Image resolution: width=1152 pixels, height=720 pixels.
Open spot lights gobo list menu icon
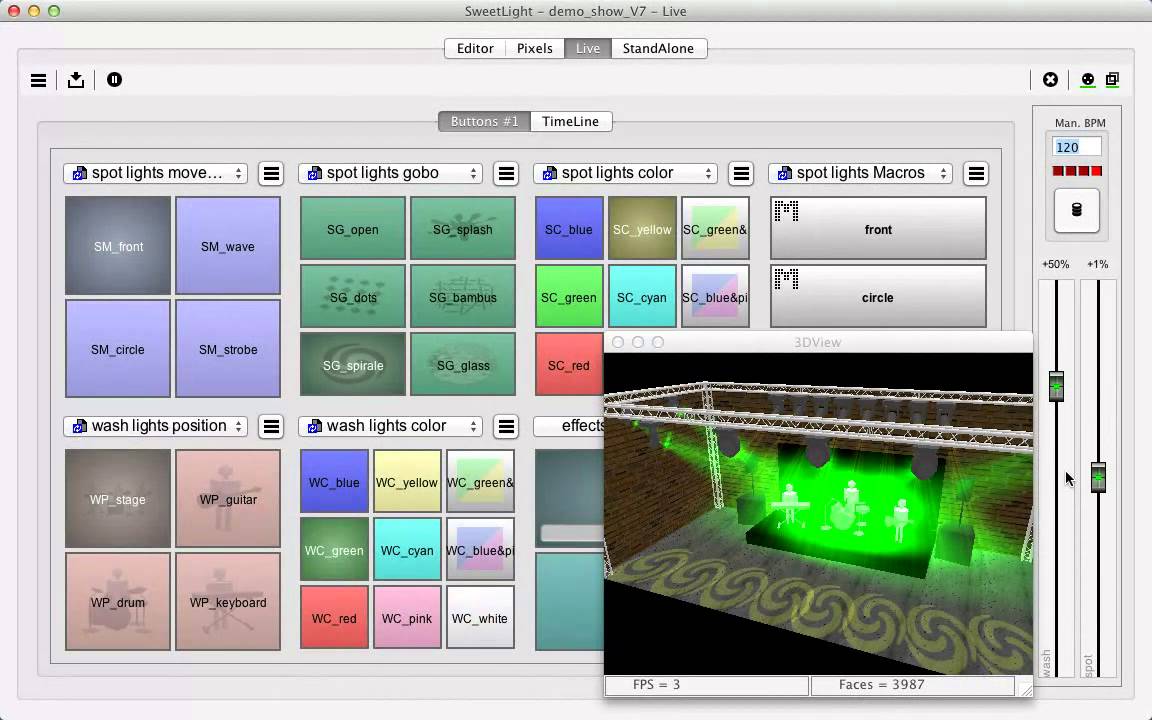[x=506, y=173]
